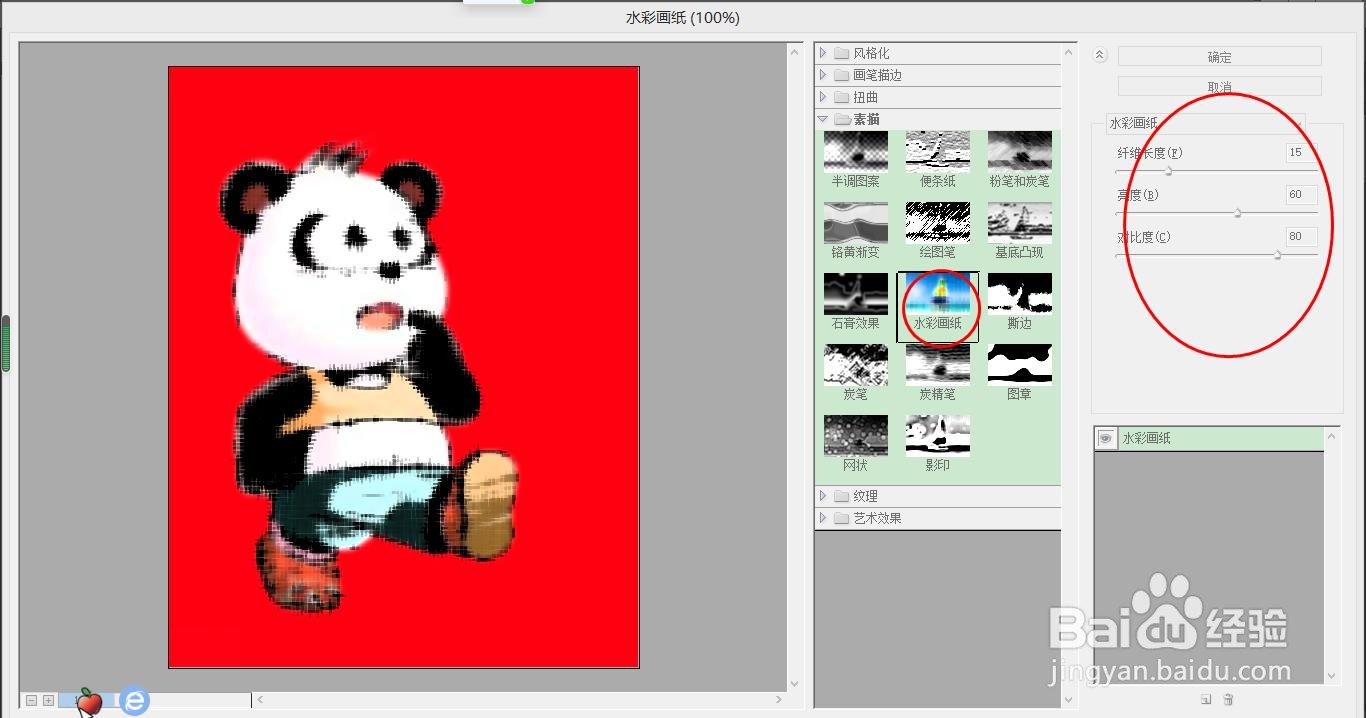Expand the 风格化 filter category
This screenshot has height=718, width=1366.
point(824,52)
